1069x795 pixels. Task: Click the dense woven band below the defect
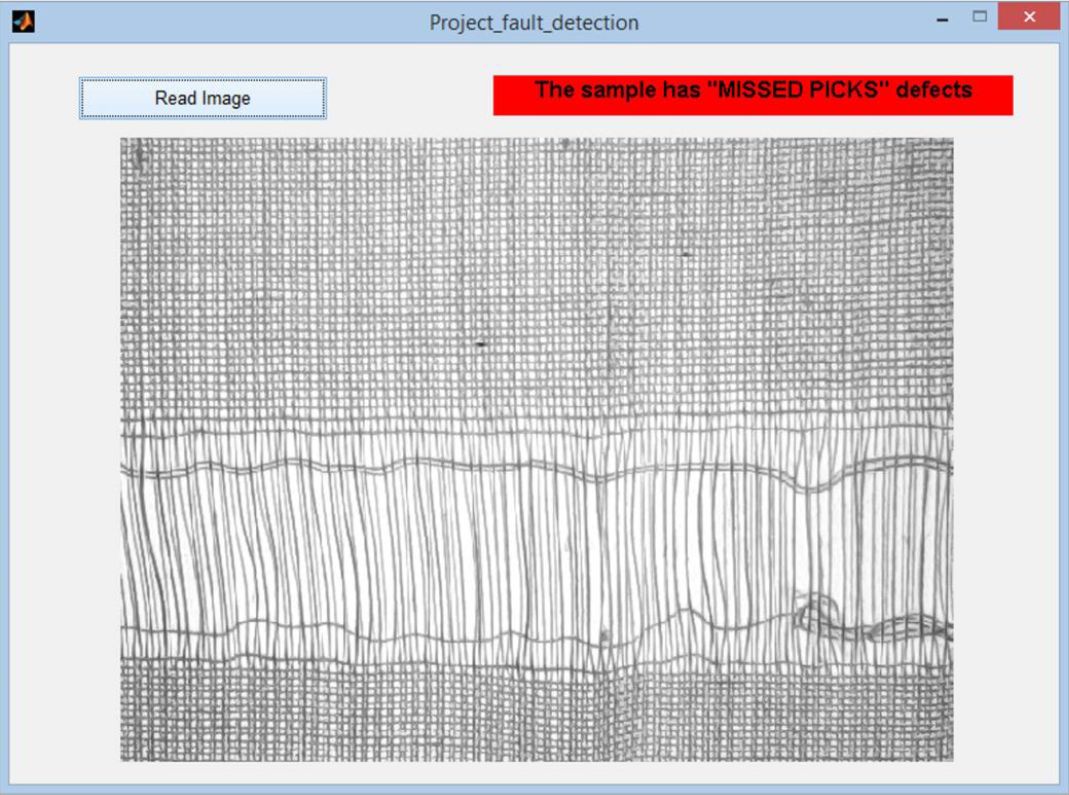pyautogui.click(x=537, y=712)
